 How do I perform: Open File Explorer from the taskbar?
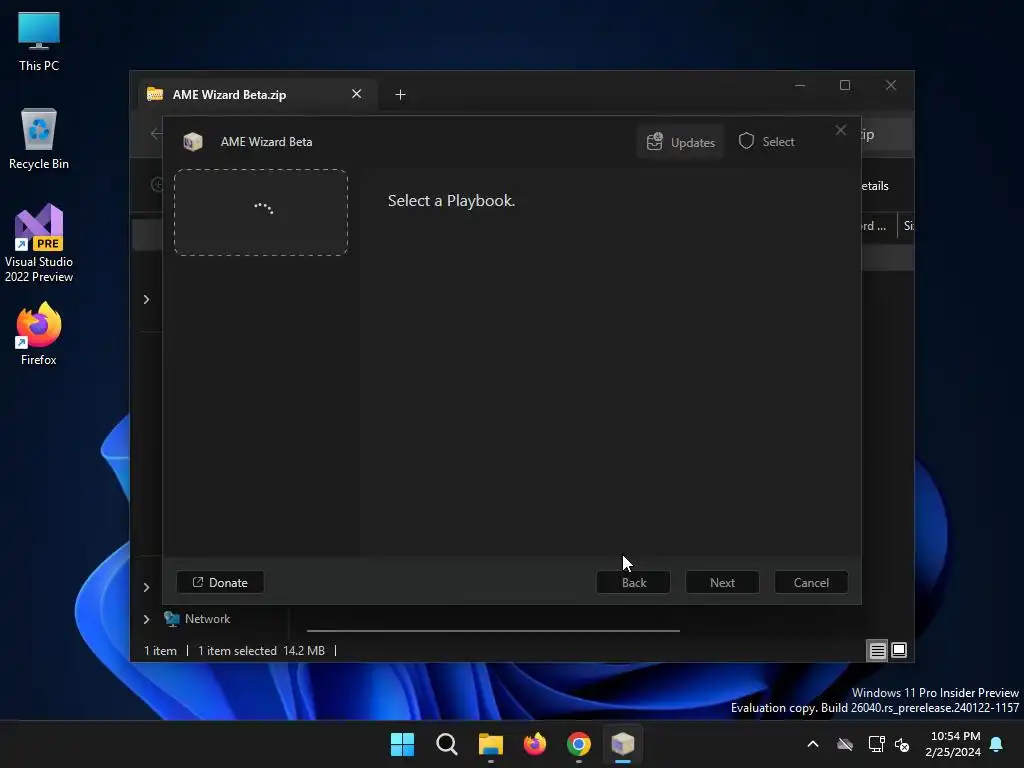coord(490,744)
